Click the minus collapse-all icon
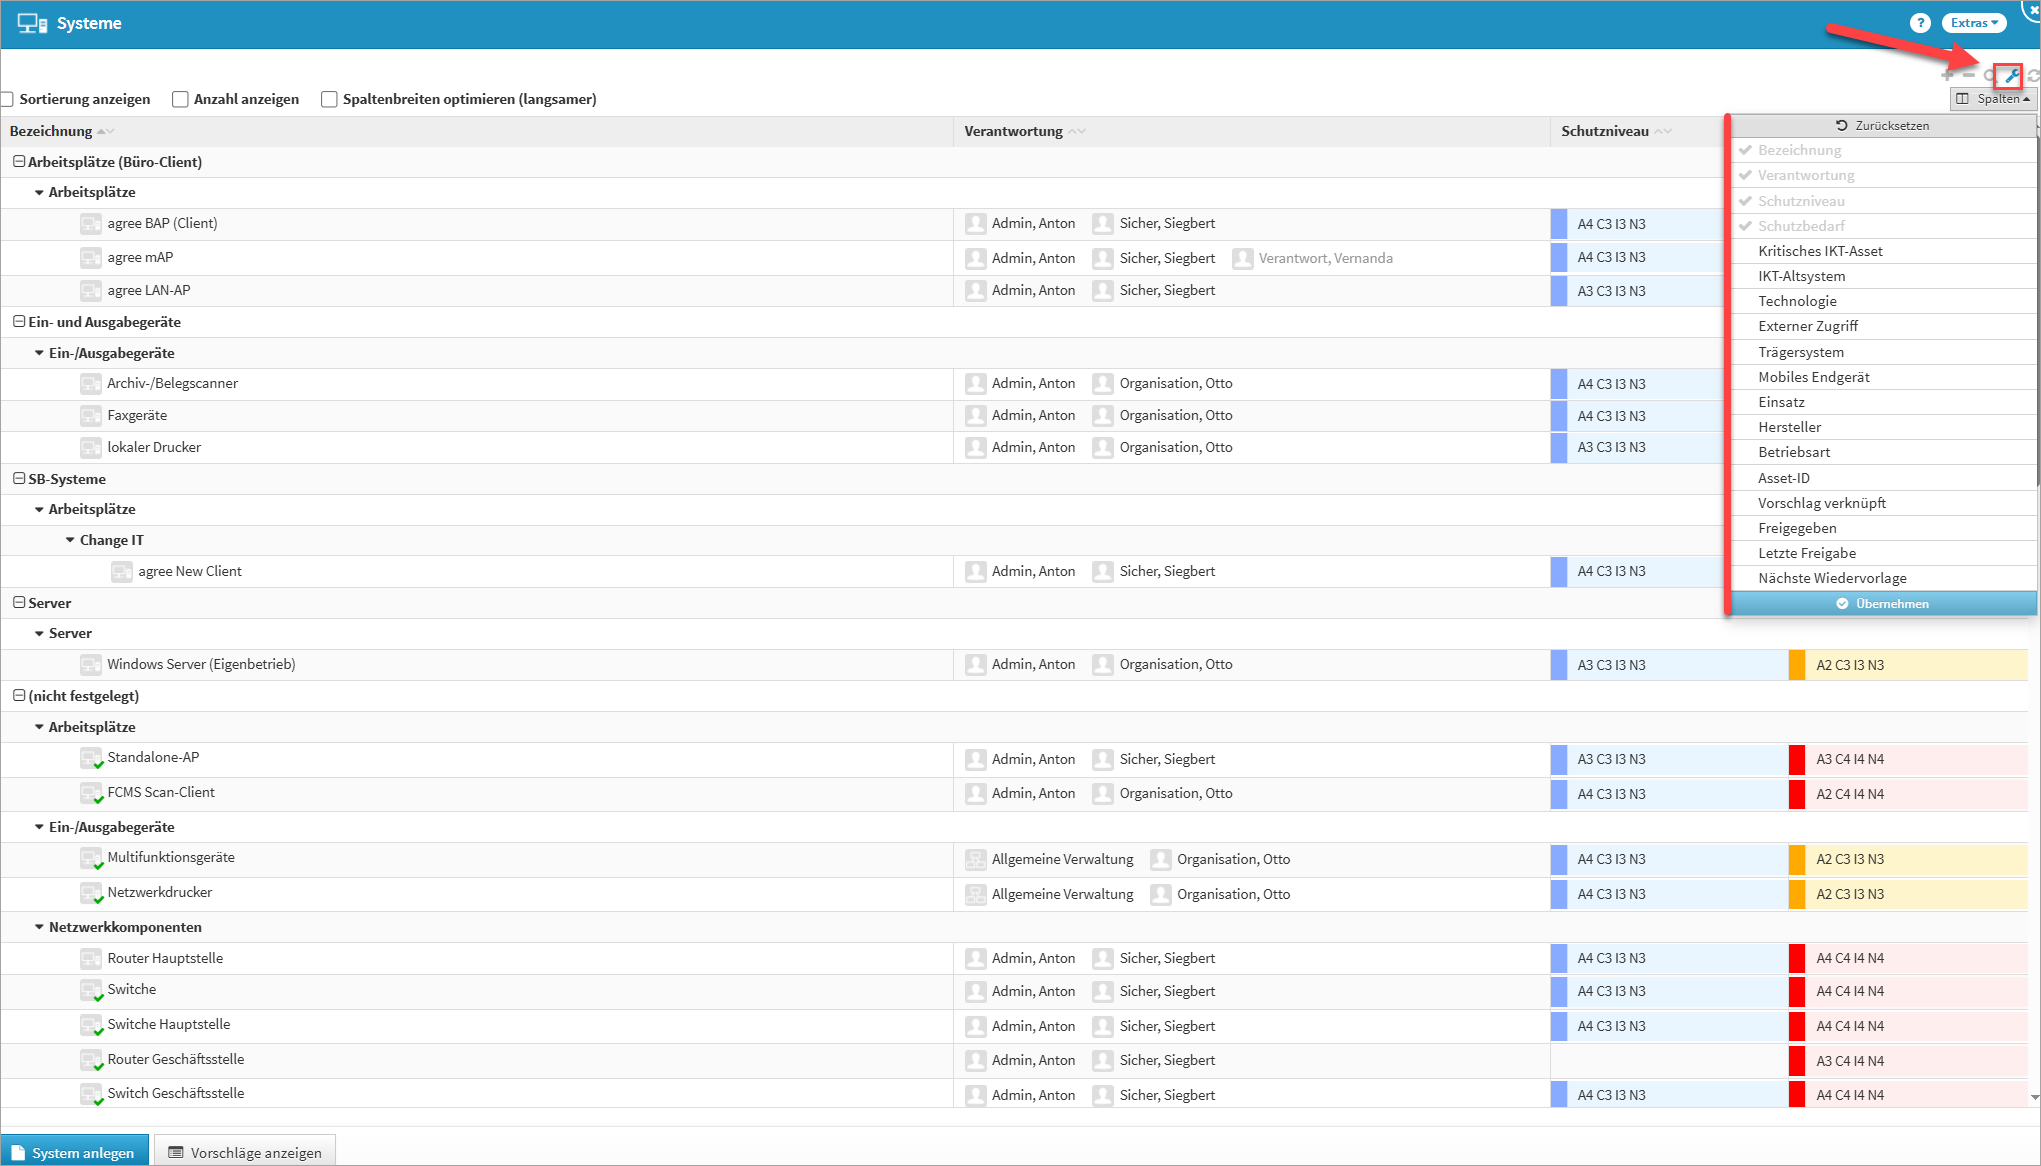This screenshot has height=1166, width=2041. 1968,76
